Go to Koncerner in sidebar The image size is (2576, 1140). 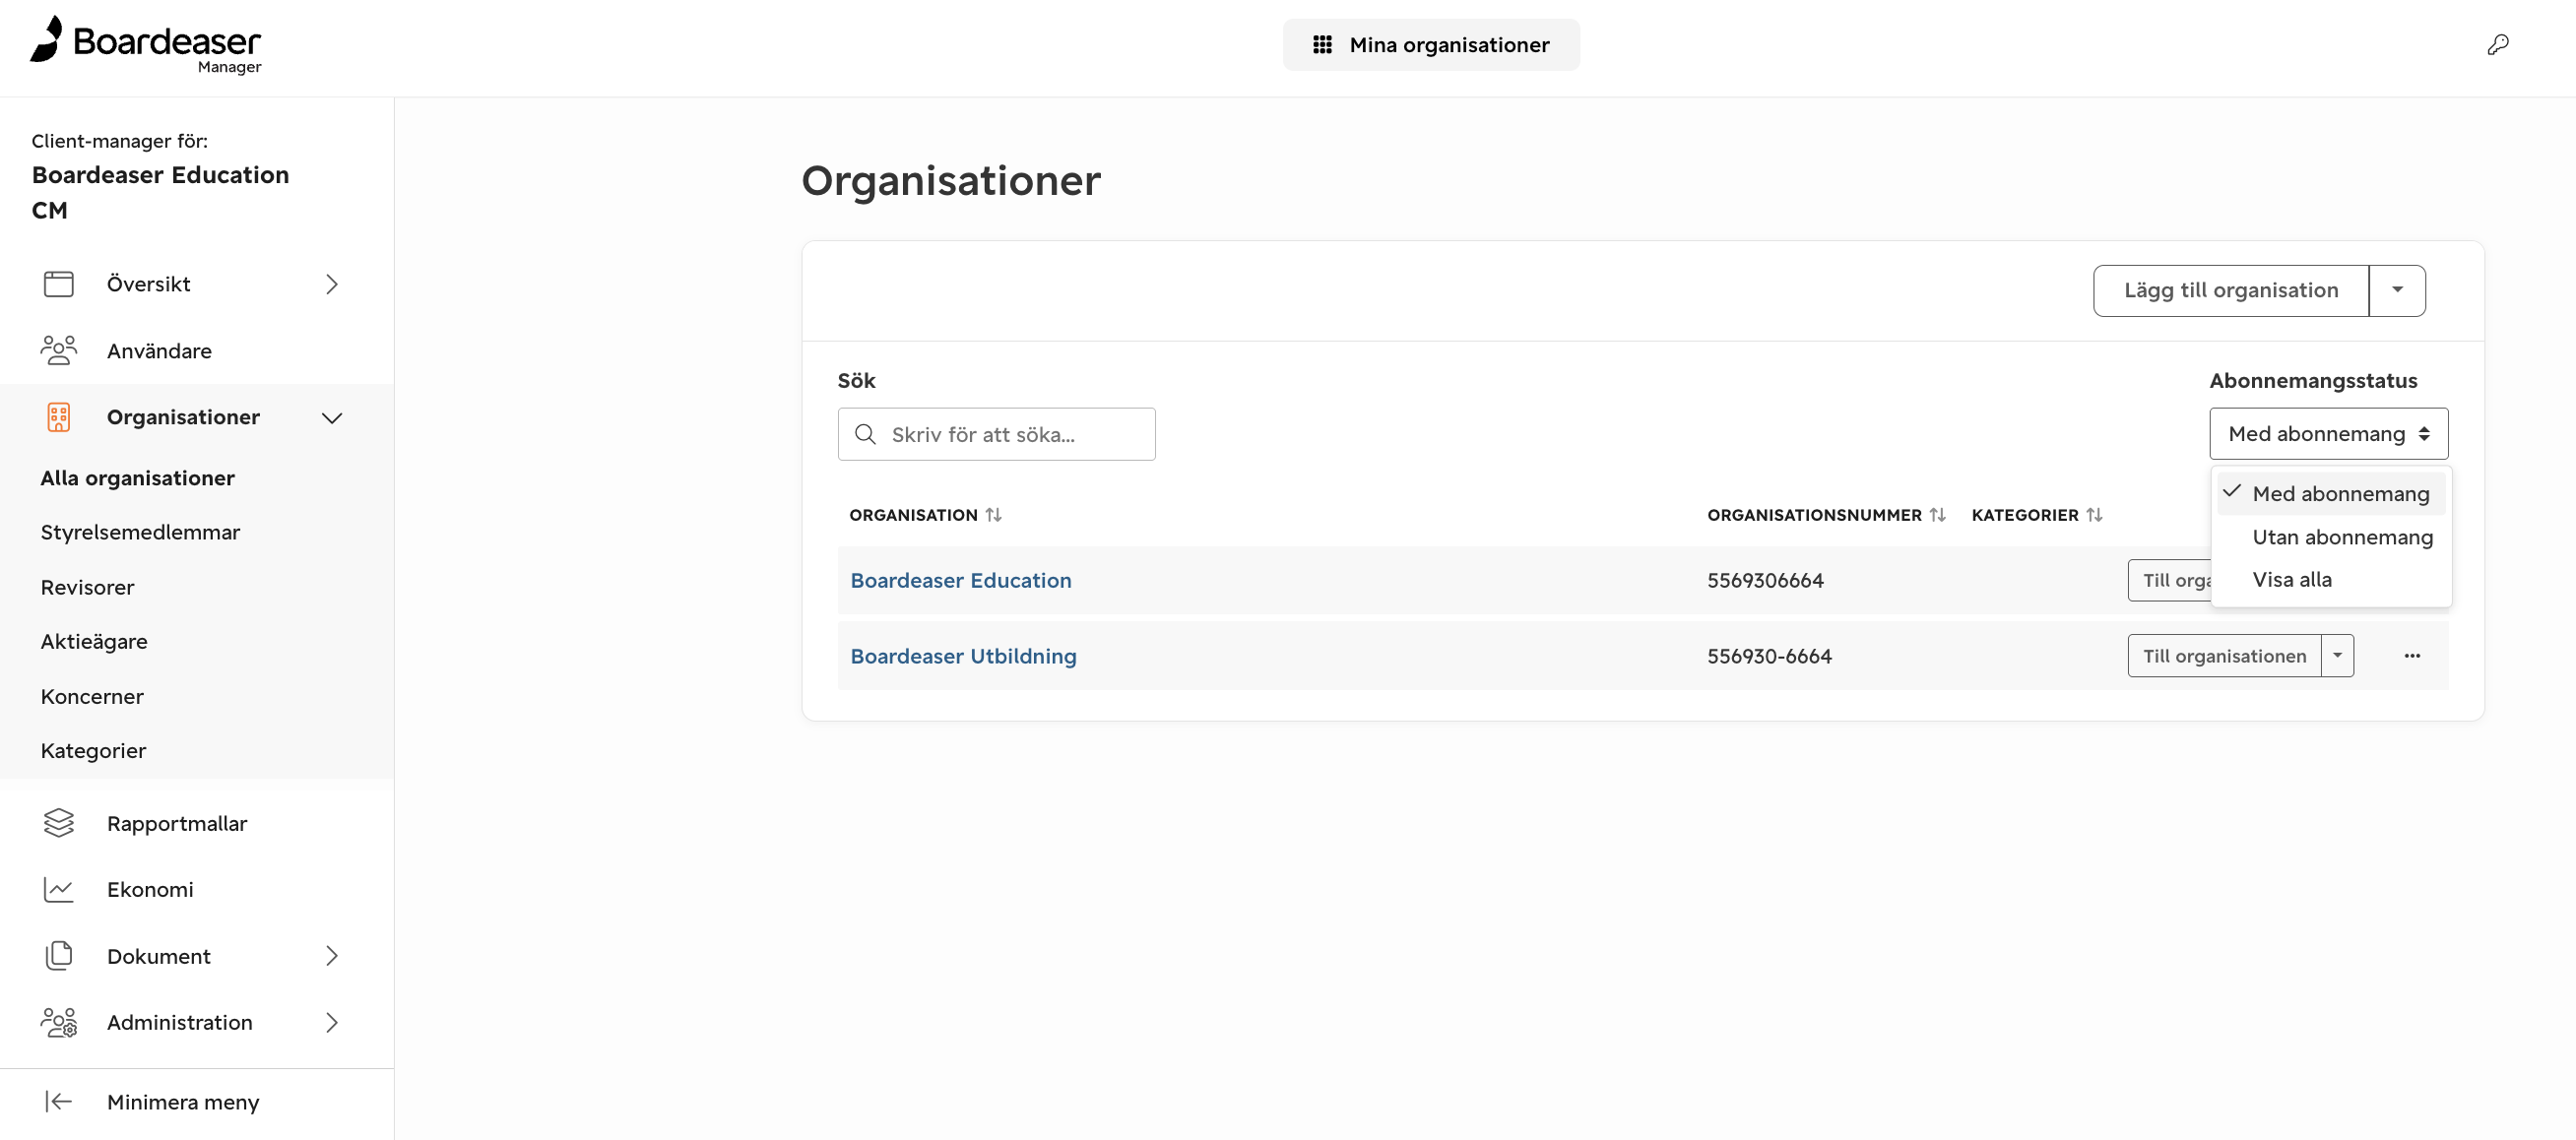tap(92, 696)
